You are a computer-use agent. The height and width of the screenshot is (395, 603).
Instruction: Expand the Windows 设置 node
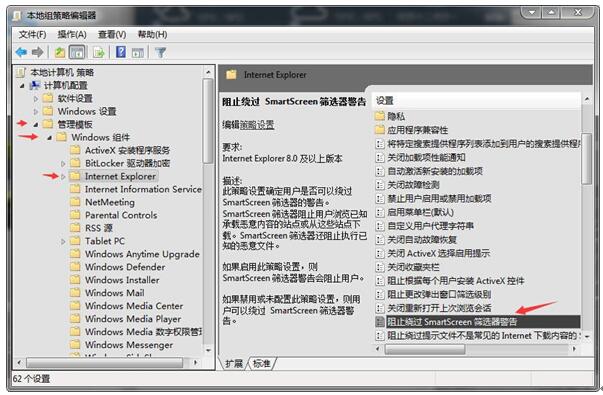(x=36, y=112)
